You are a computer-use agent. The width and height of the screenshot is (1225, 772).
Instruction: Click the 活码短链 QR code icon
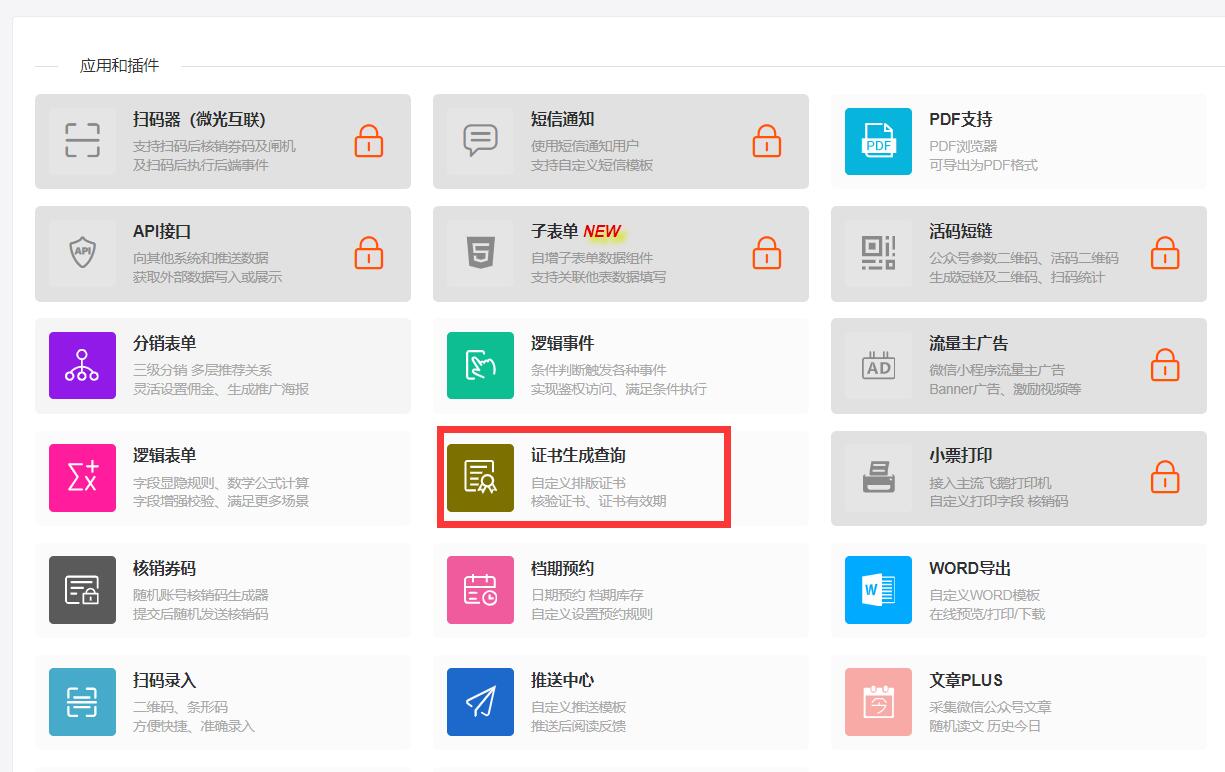pyautogui.click(x=878, y=253)
